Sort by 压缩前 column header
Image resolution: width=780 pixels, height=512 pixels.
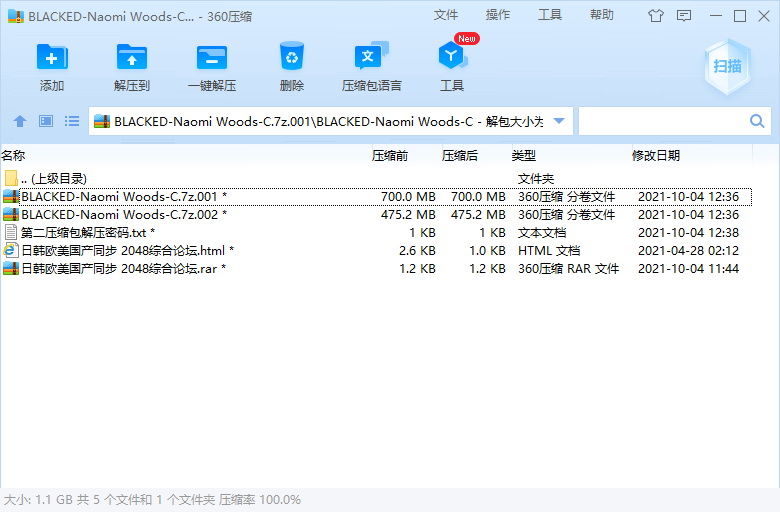390,156
